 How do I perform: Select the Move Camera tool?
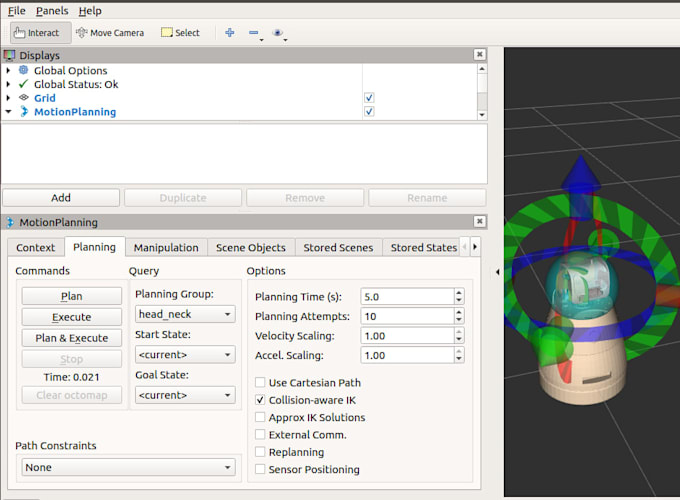(x=110, y=33)
